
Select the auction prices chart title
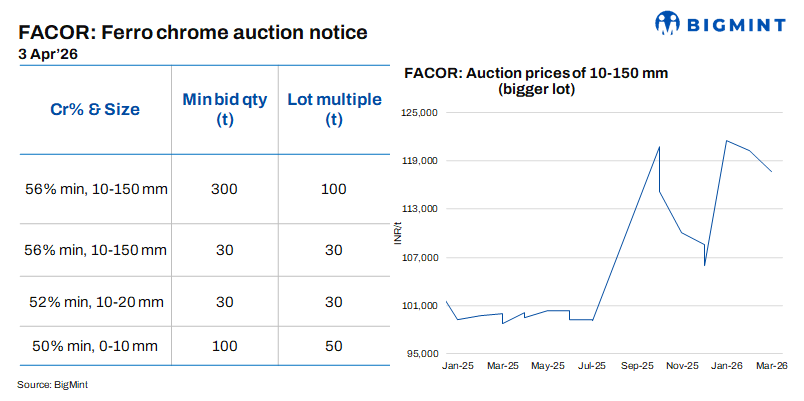point(535,81)
